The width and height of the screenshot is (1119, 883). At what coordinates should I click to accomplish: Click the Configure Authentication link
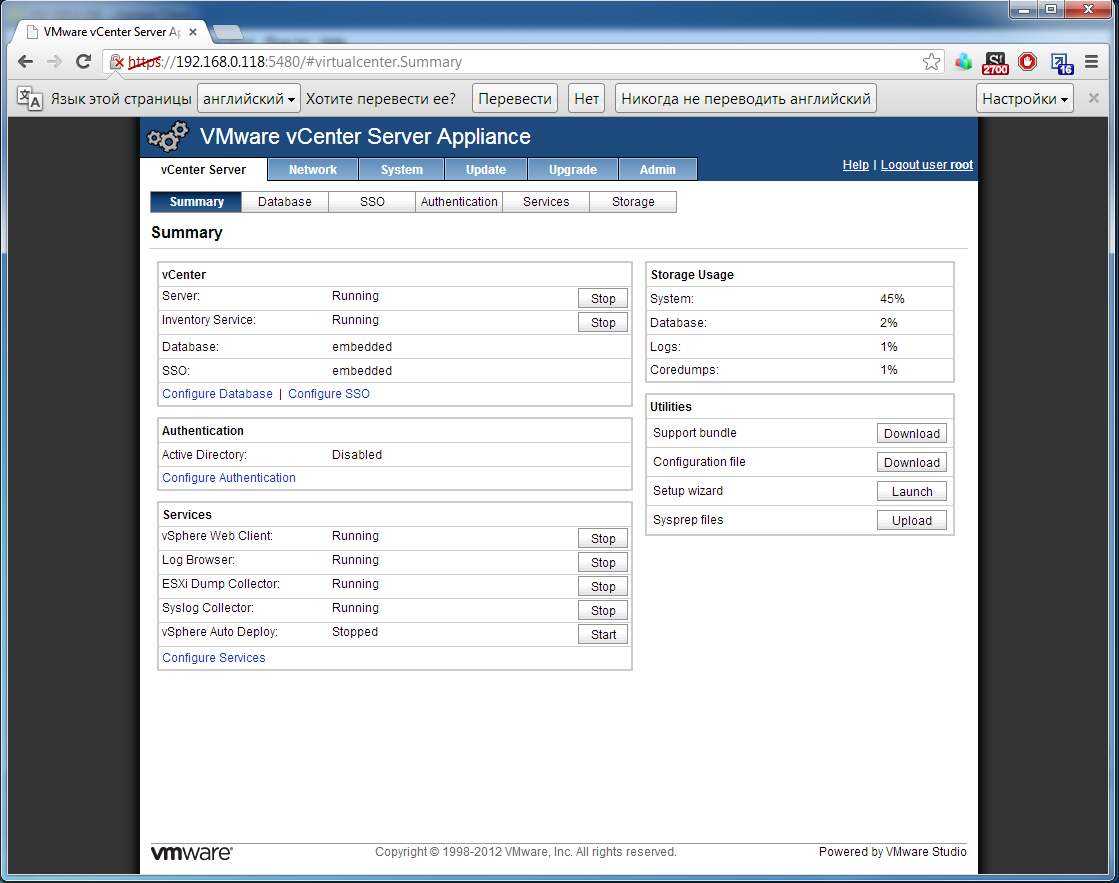pyautogui.click(x=229, y=478)
